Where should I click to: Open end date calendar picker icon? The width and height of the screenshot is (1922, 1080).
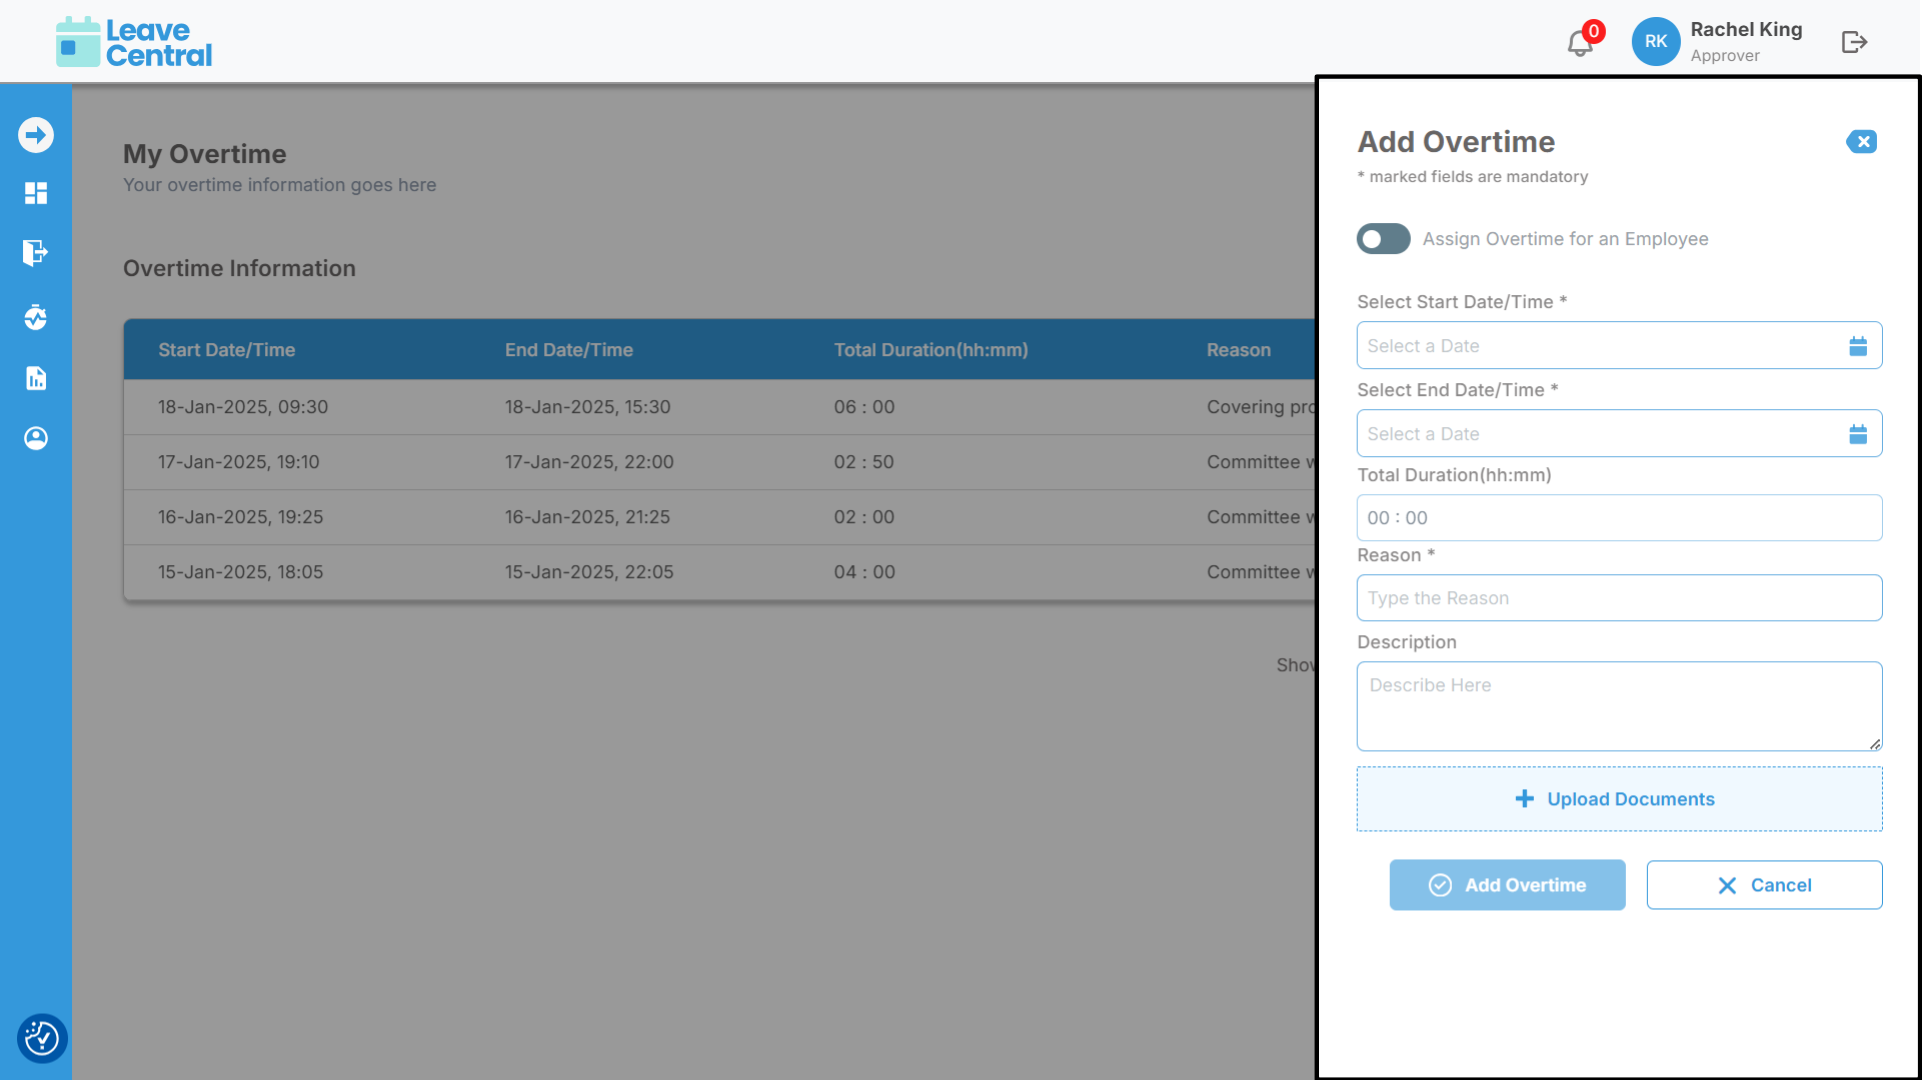tap(1858, 434)
